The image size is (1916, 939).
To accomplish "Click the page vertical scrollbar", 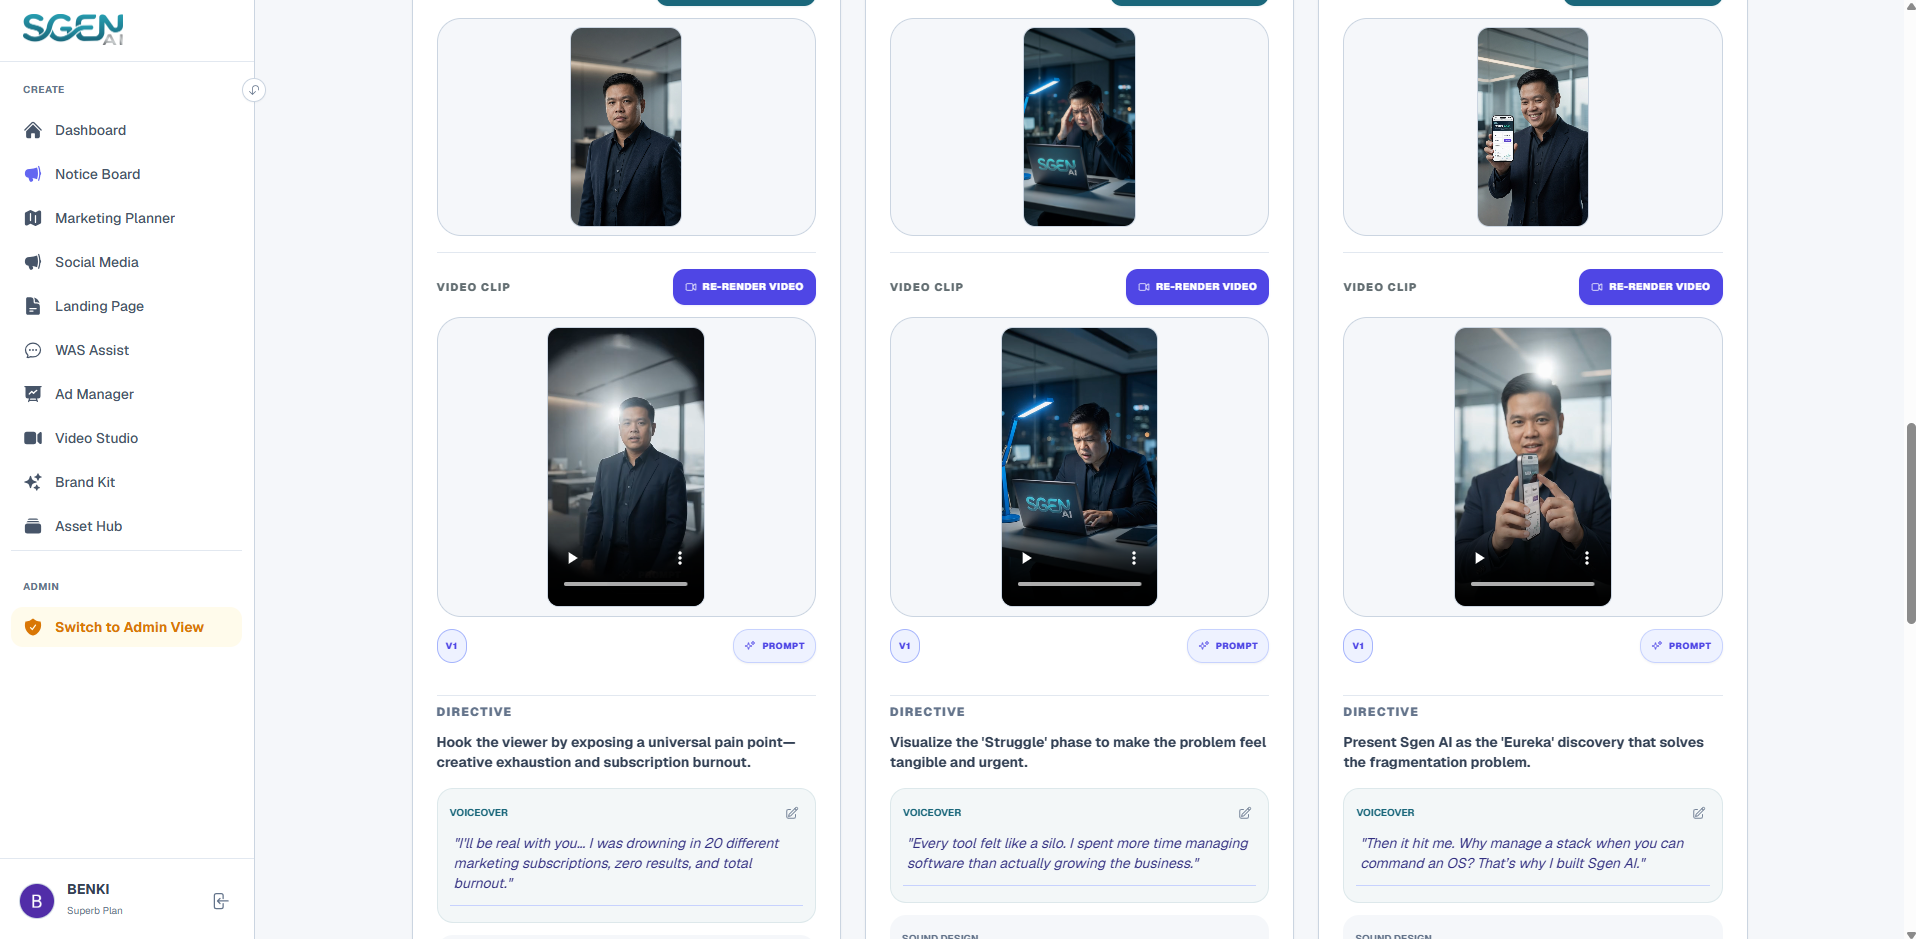I will click(x=1911, y=524).
